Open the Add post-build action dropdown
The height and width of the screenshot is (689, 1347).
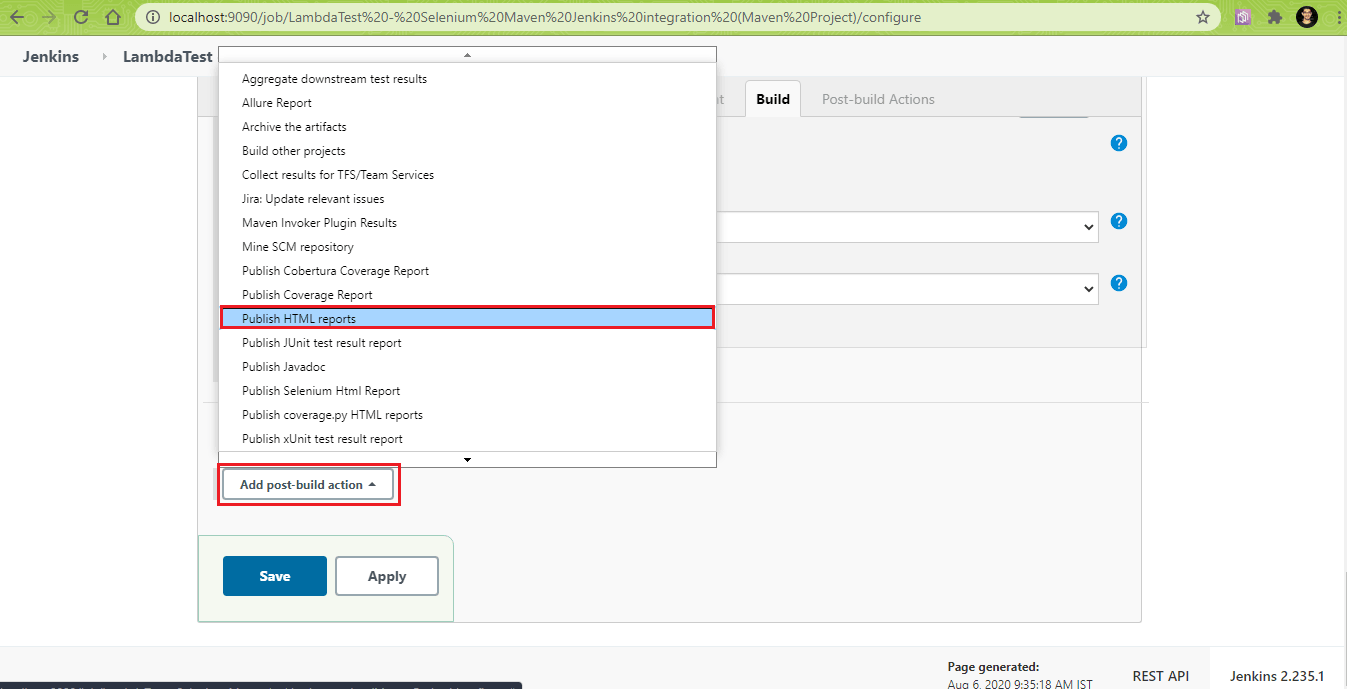(x=308, y=484)
